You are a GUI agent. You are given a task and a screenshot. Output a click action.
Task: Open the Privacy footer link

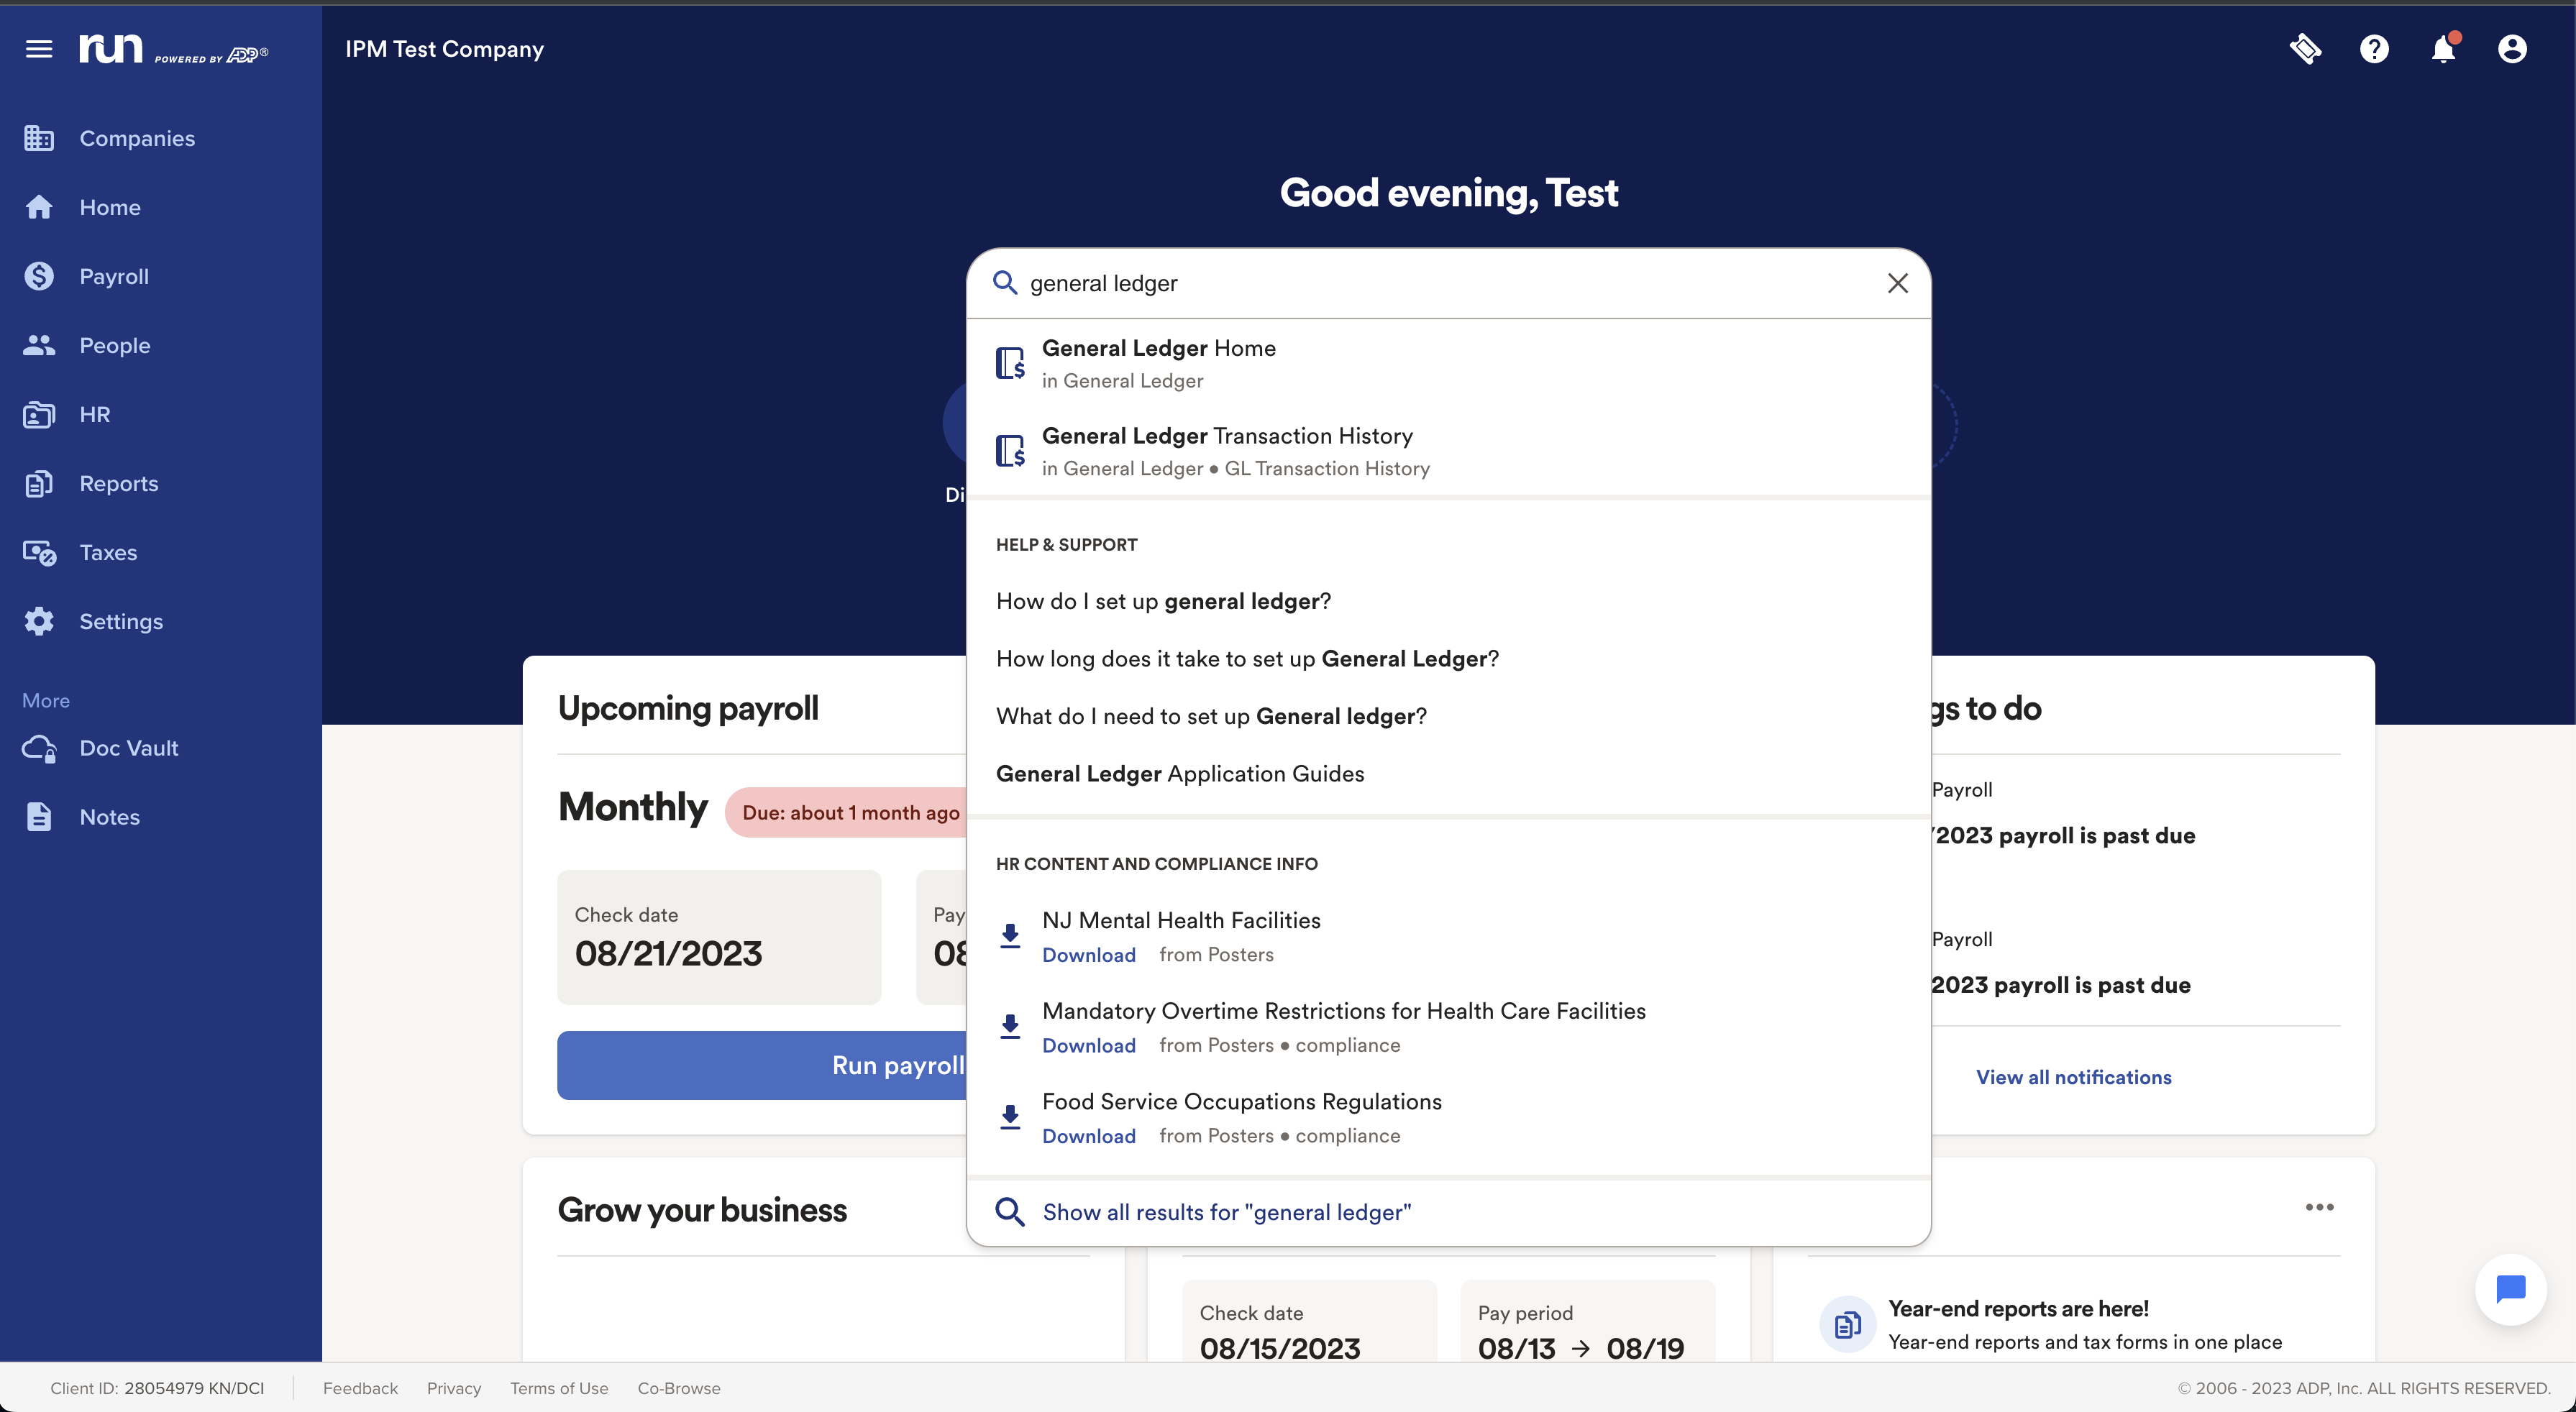[x=454, y=1388]
